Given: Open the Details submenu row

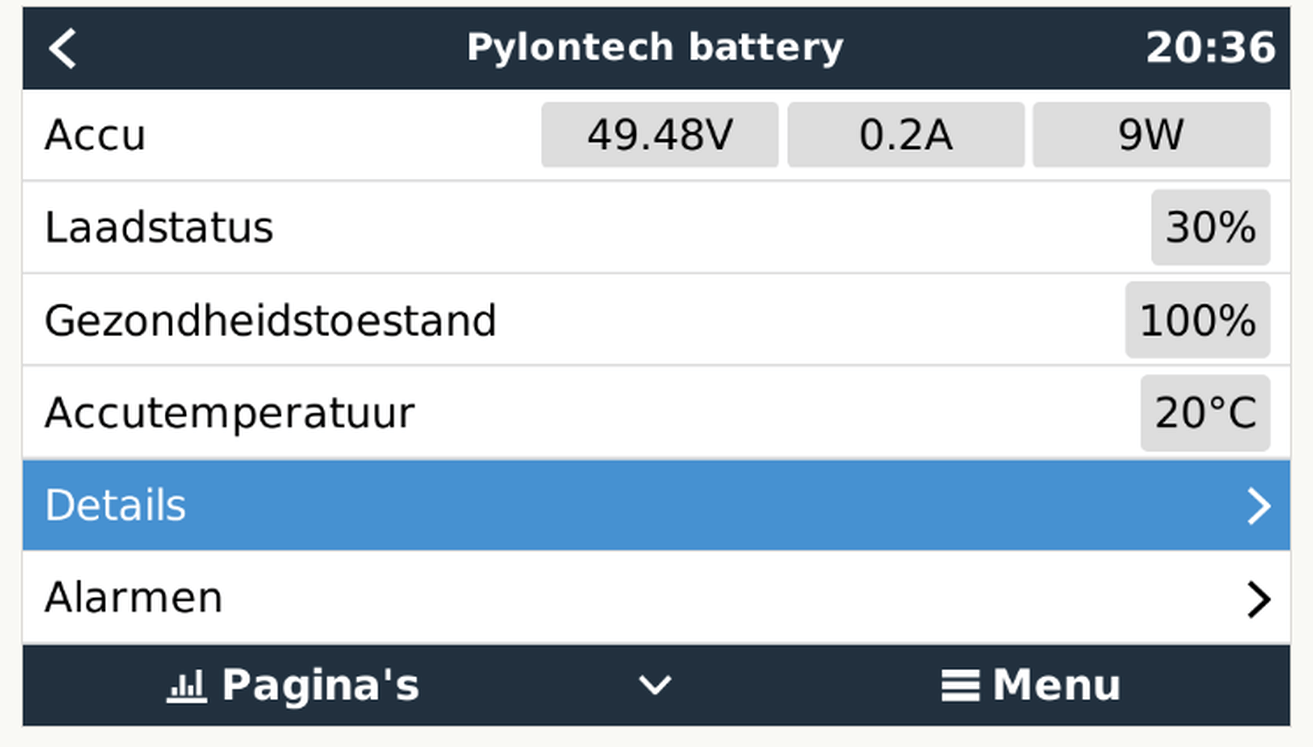Looking at the screenshot, I should coord(656,505).
